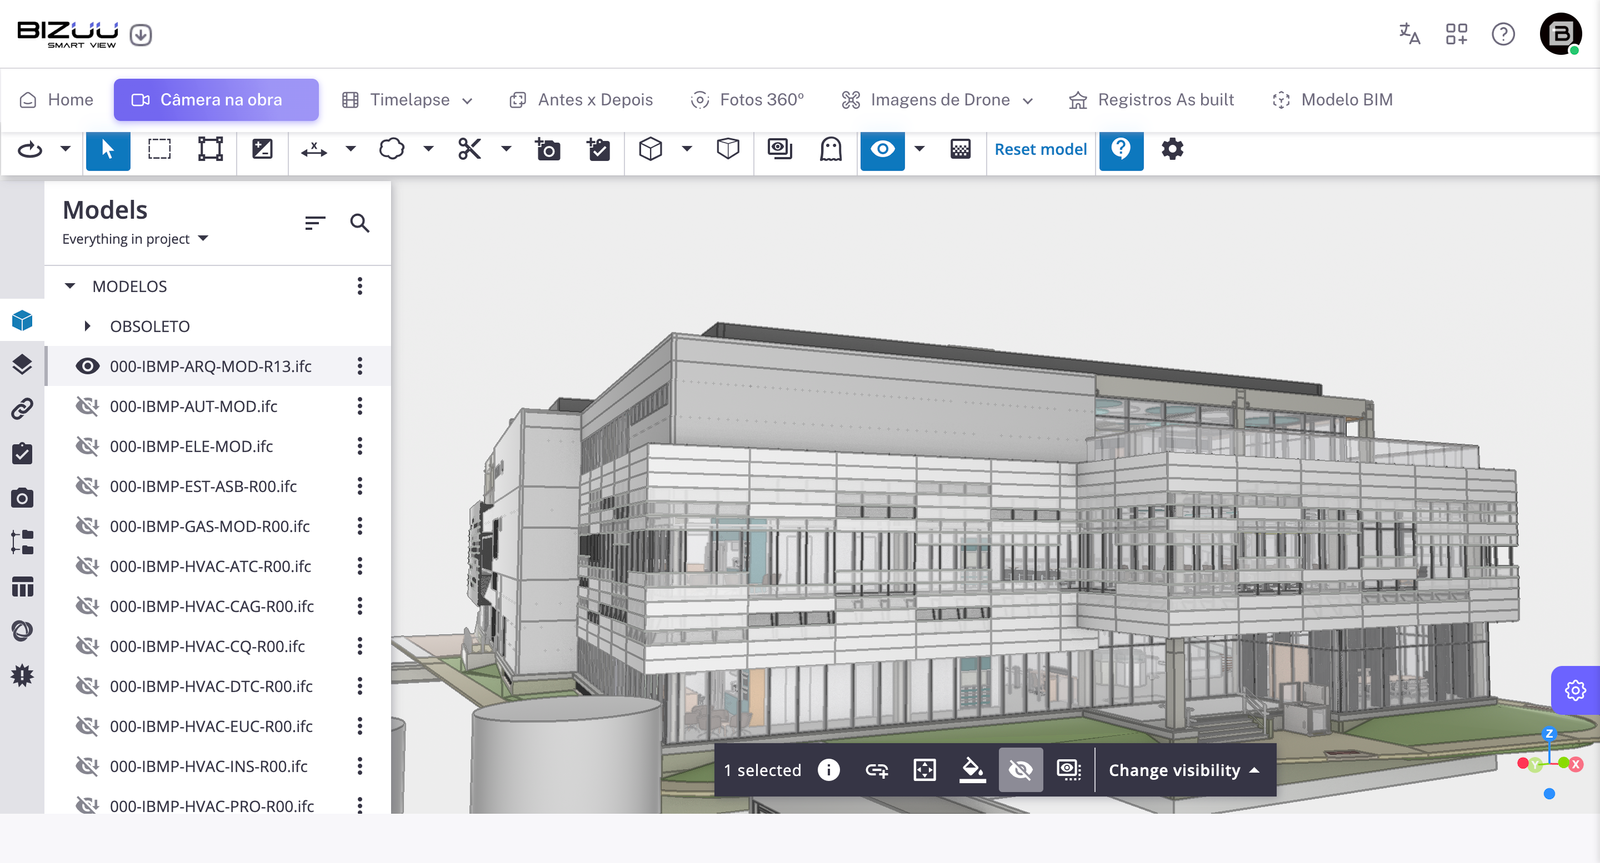This screenshot has height=863, width=1600.
Task: Open the Fotos 360° tab
Action: 747,100
